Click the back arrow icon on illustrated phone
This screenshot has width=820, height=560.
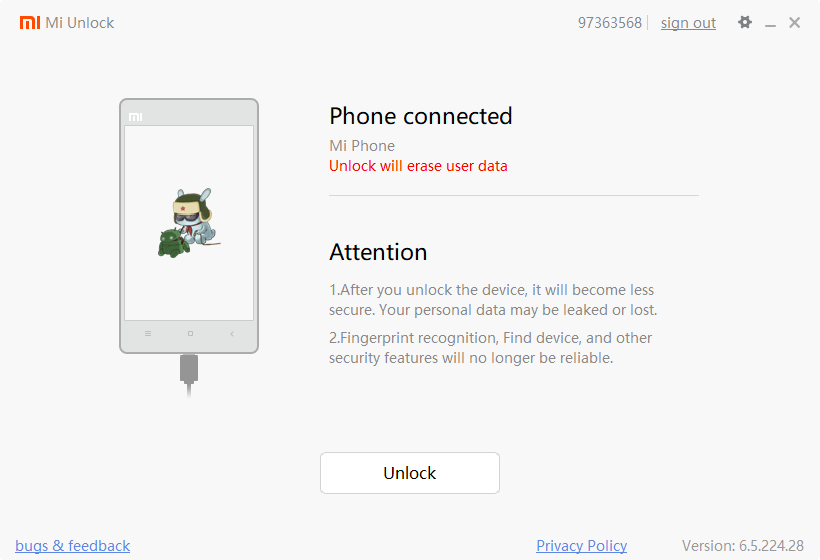[232, 334]
